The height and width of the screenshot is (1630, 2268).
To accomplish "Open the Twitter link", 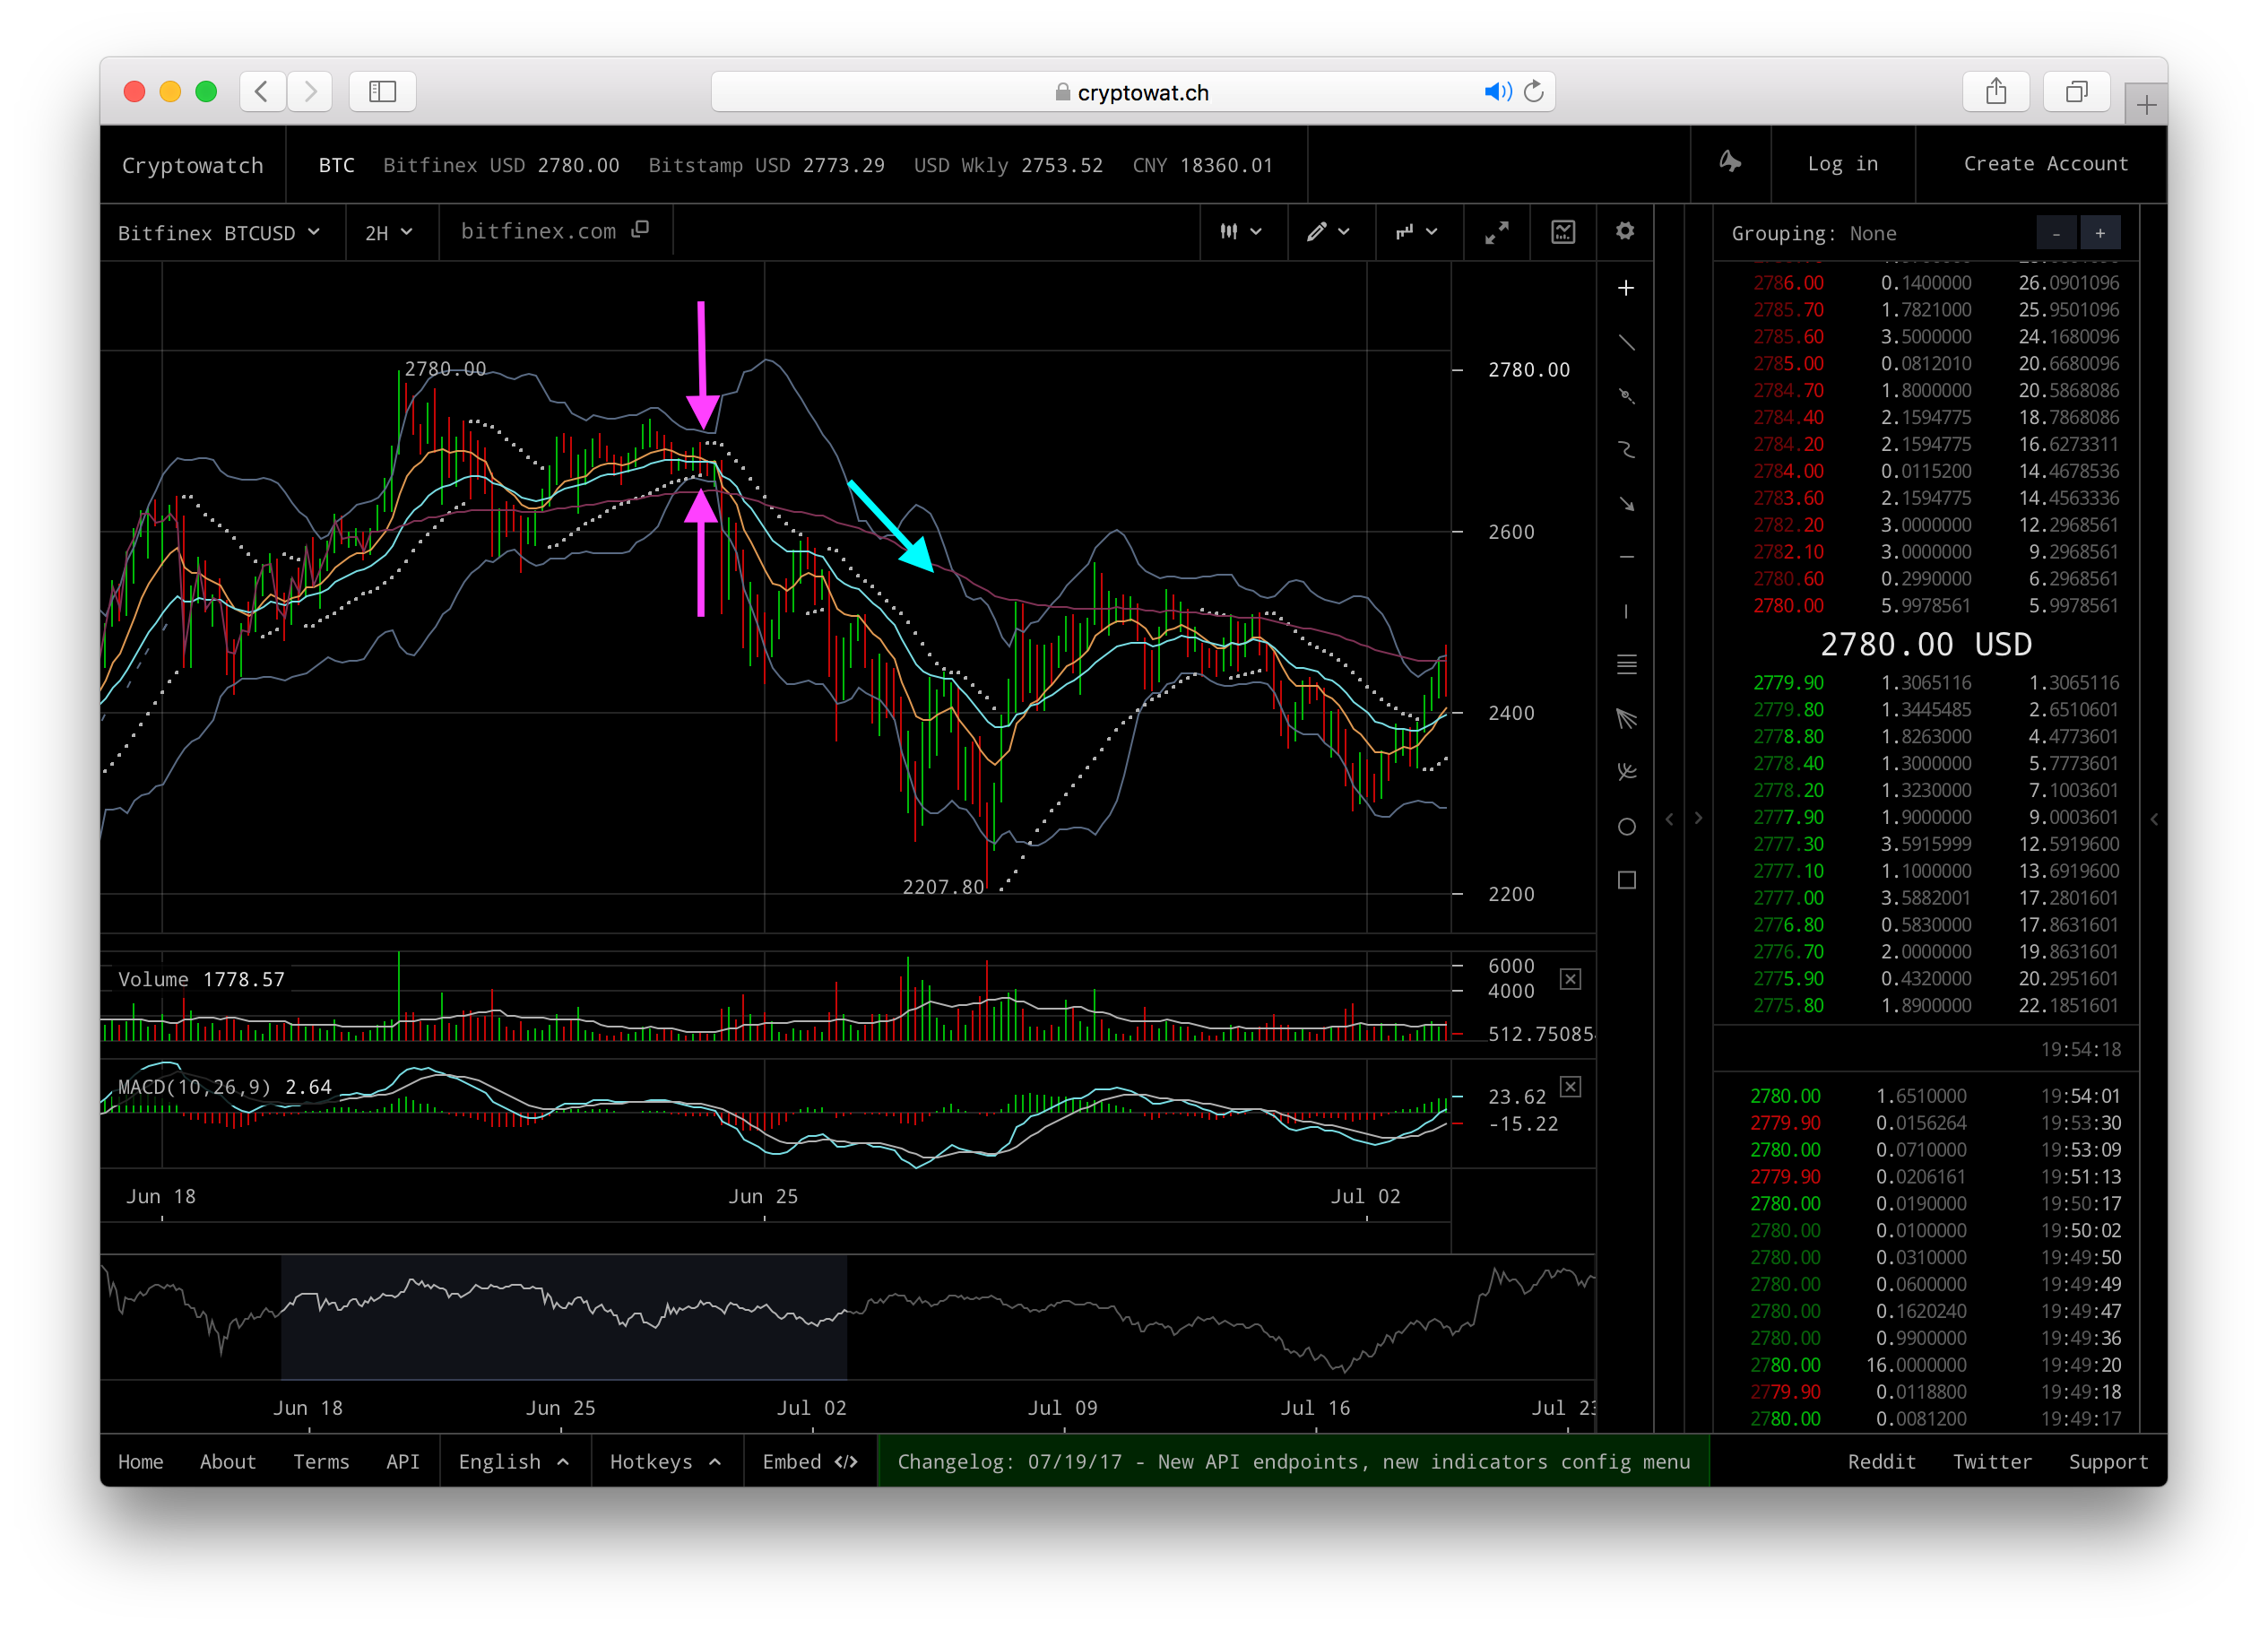I will [1992, 1461].
